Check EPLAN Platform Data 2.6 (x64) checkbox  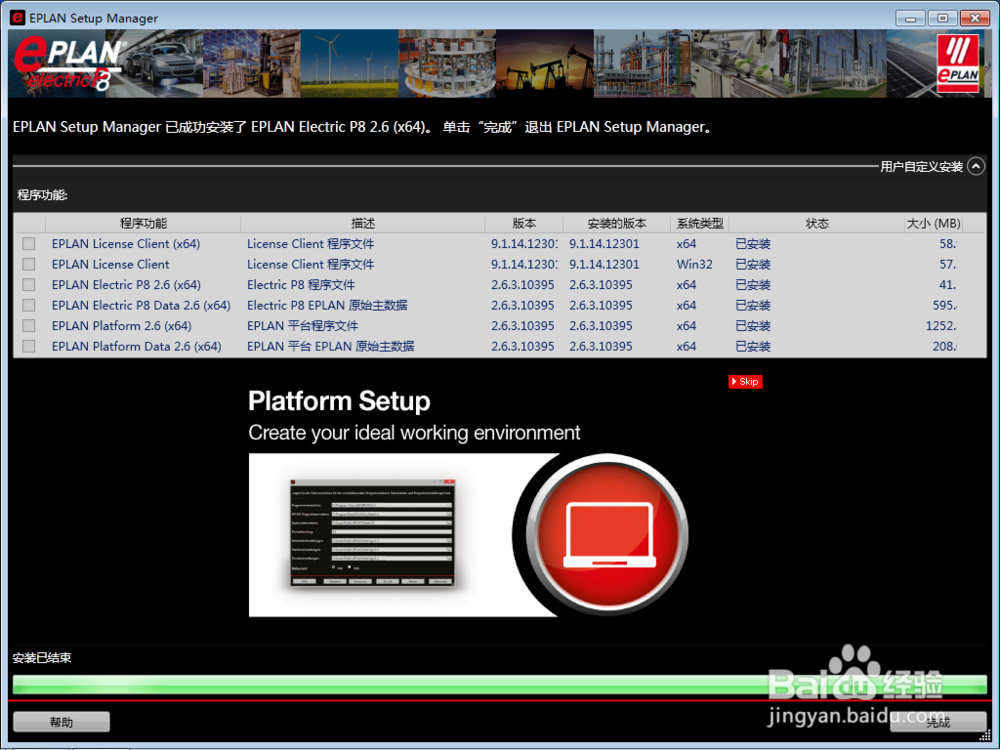point(29,346)
